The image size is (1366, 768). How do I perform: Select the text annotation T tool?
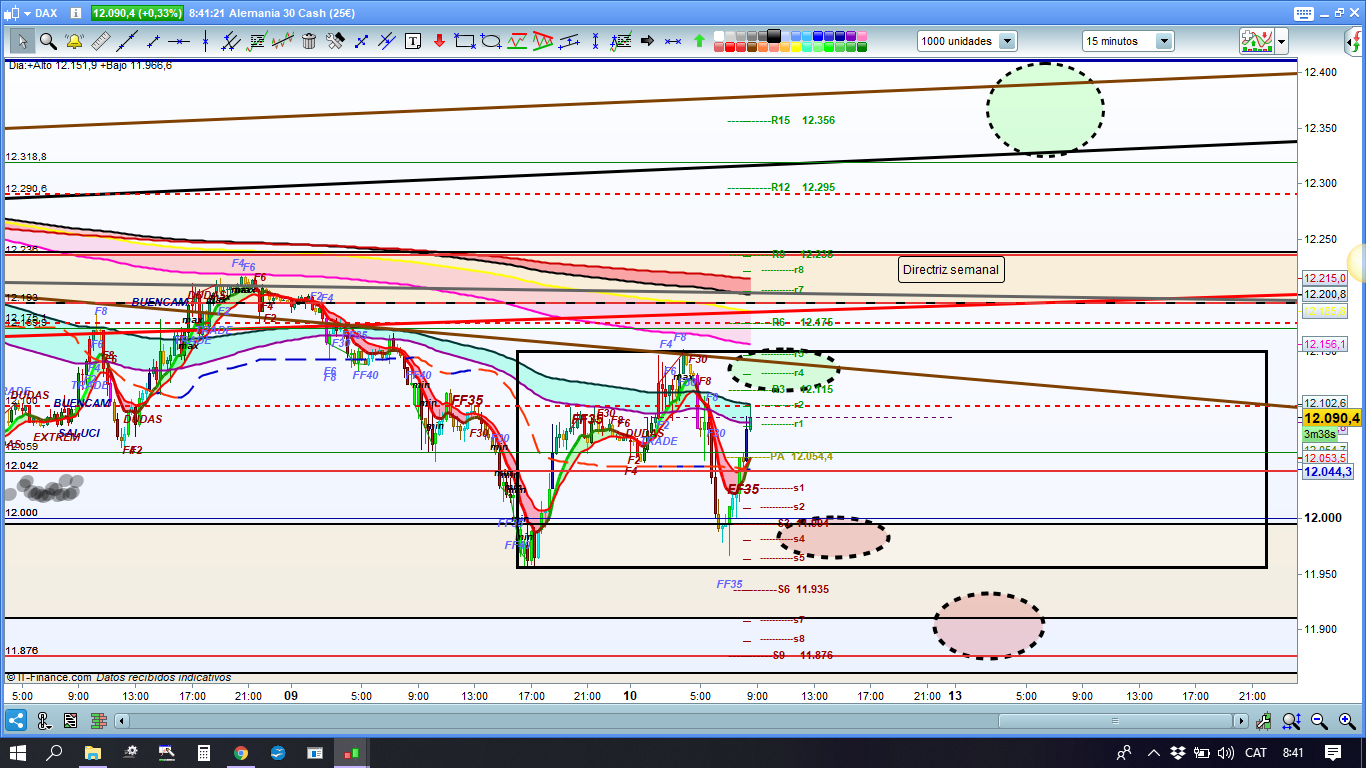(413, 41)
